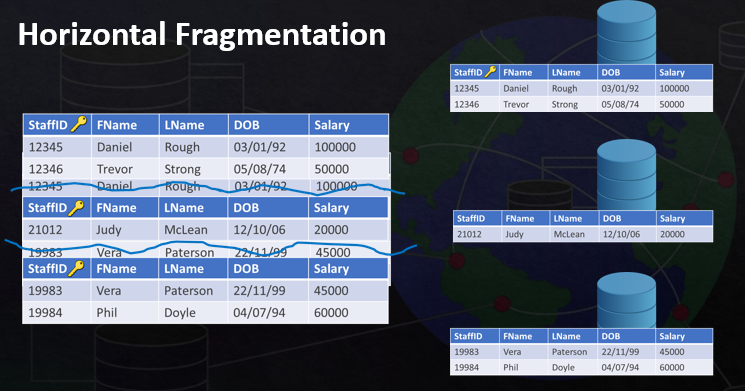
Task: Click 'Phil' in the large left table
Action: (x=107, y=313)
